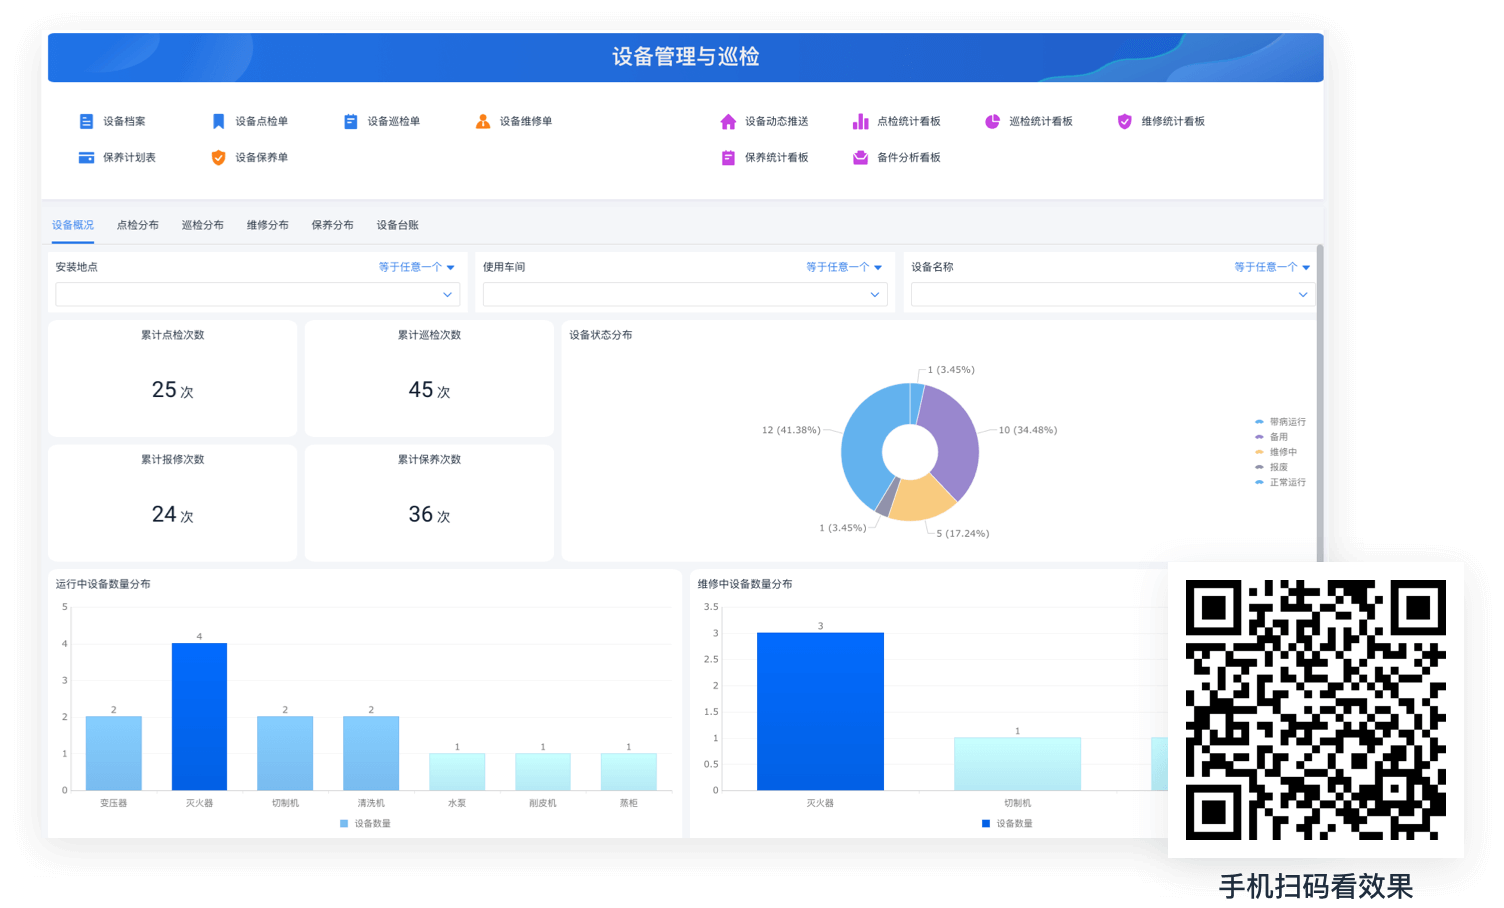
Task: Click the 设备巡检单 clipboard icon
Action: click(x=350, y=122)
